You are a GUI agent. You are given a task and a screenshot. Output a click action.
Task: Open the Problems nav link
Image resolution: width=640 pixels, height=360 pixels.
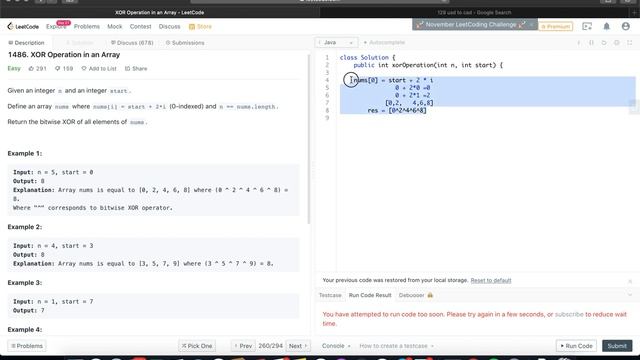tap(87, 27)
